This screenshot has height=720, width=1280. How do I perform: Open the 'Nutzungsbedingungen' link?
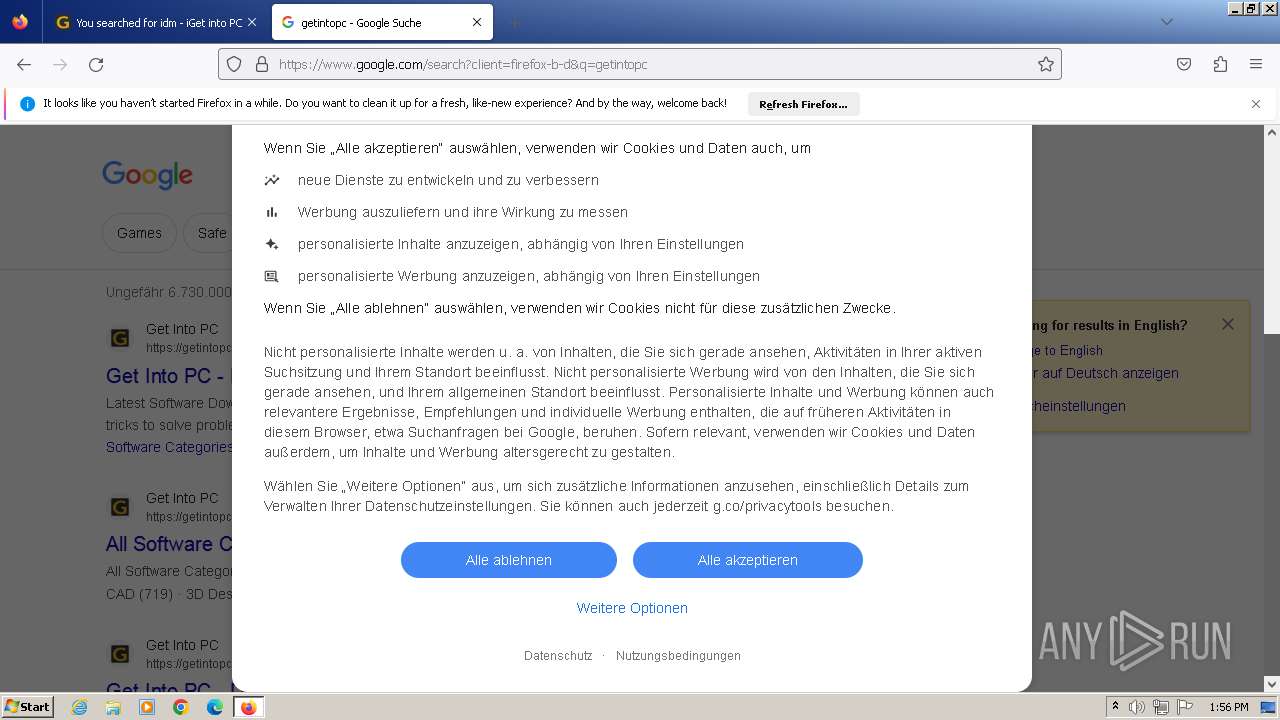[x=678, y=656]
